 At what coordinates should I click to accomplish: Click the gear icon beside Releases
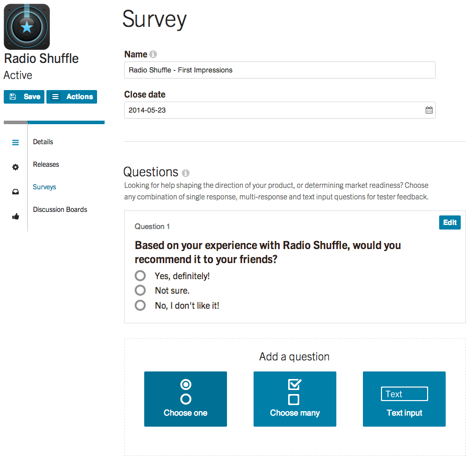15,167
